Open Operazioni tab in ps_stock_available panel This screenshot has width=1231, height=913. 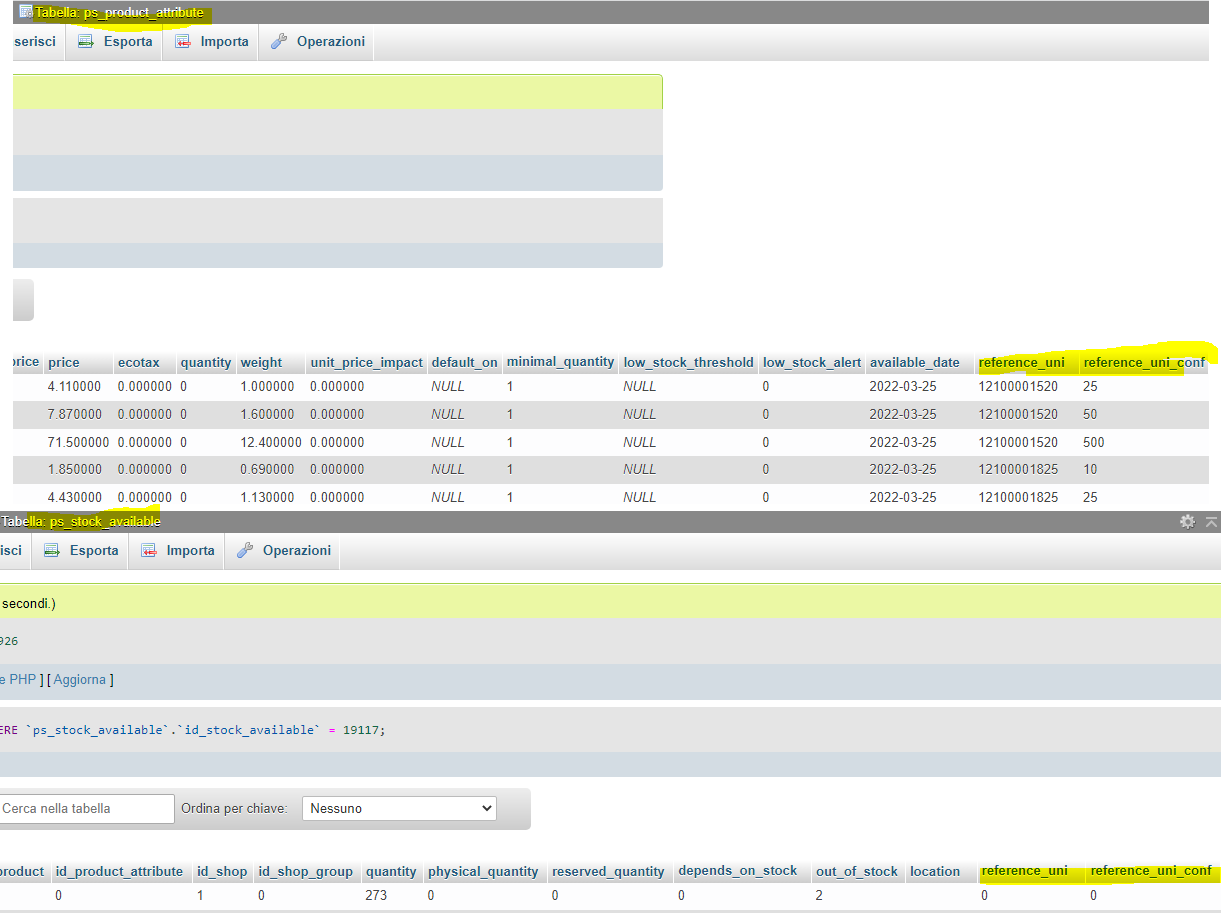[283, 551]
